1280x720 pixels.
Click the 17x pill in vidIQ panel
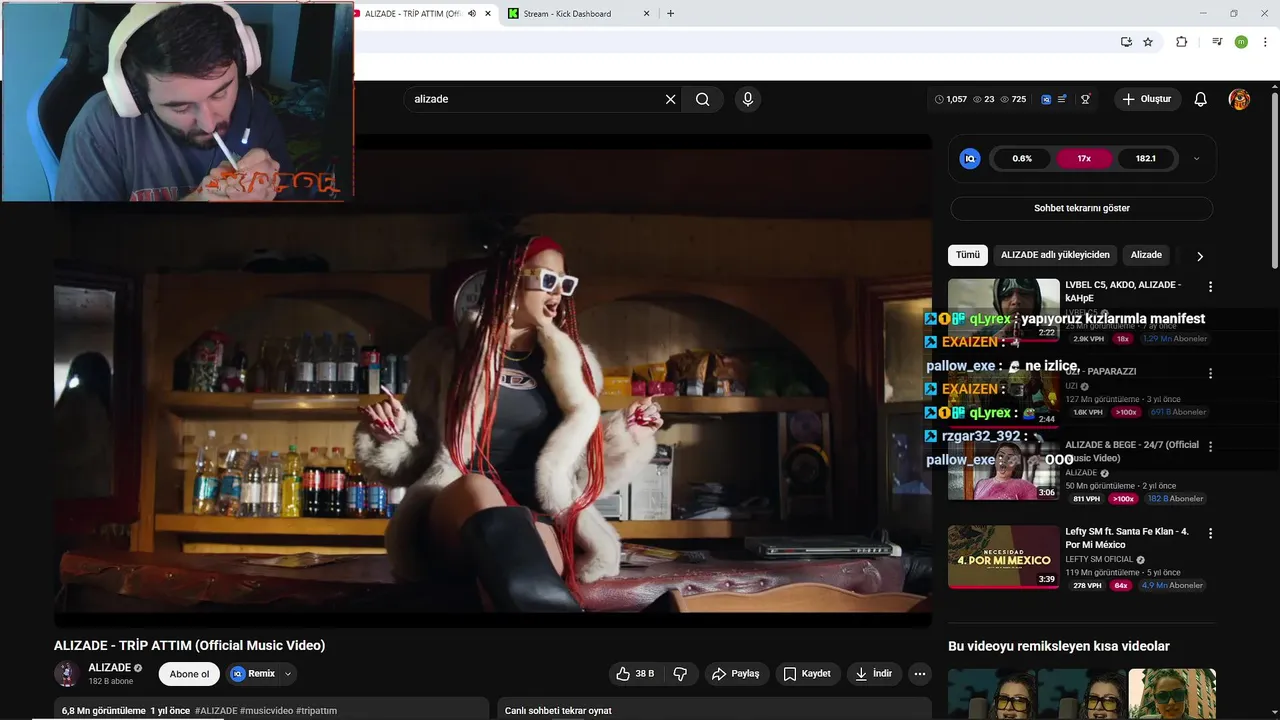1084,158
